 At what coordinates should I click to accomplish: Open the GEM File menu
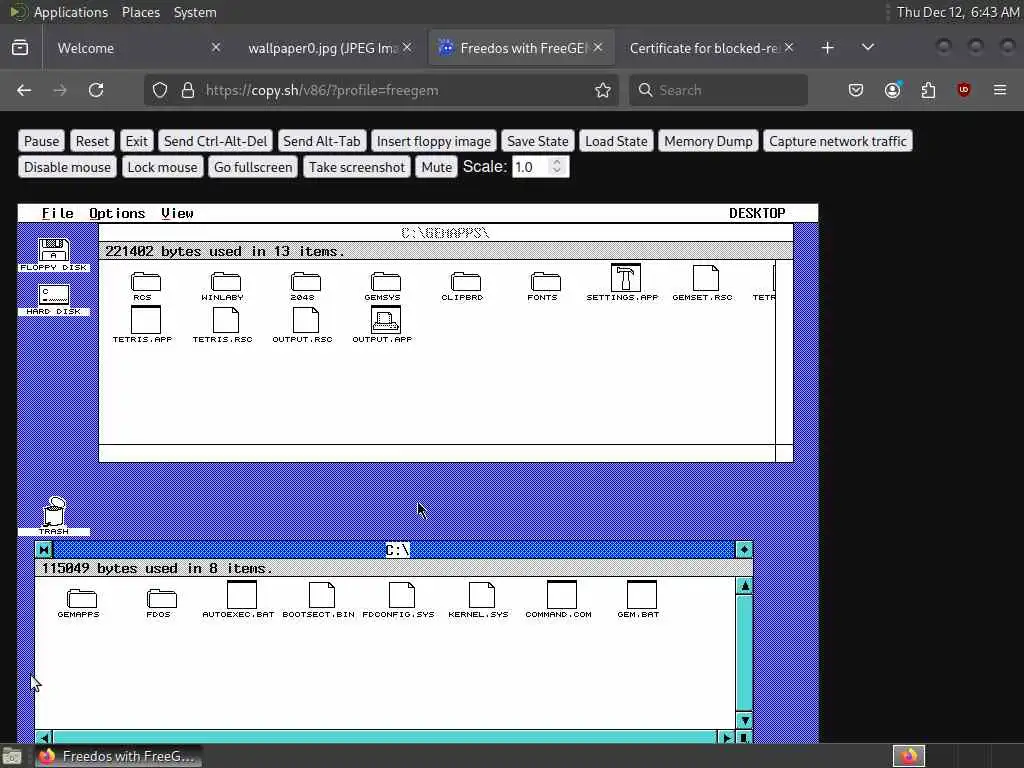(x=57, y=214)
